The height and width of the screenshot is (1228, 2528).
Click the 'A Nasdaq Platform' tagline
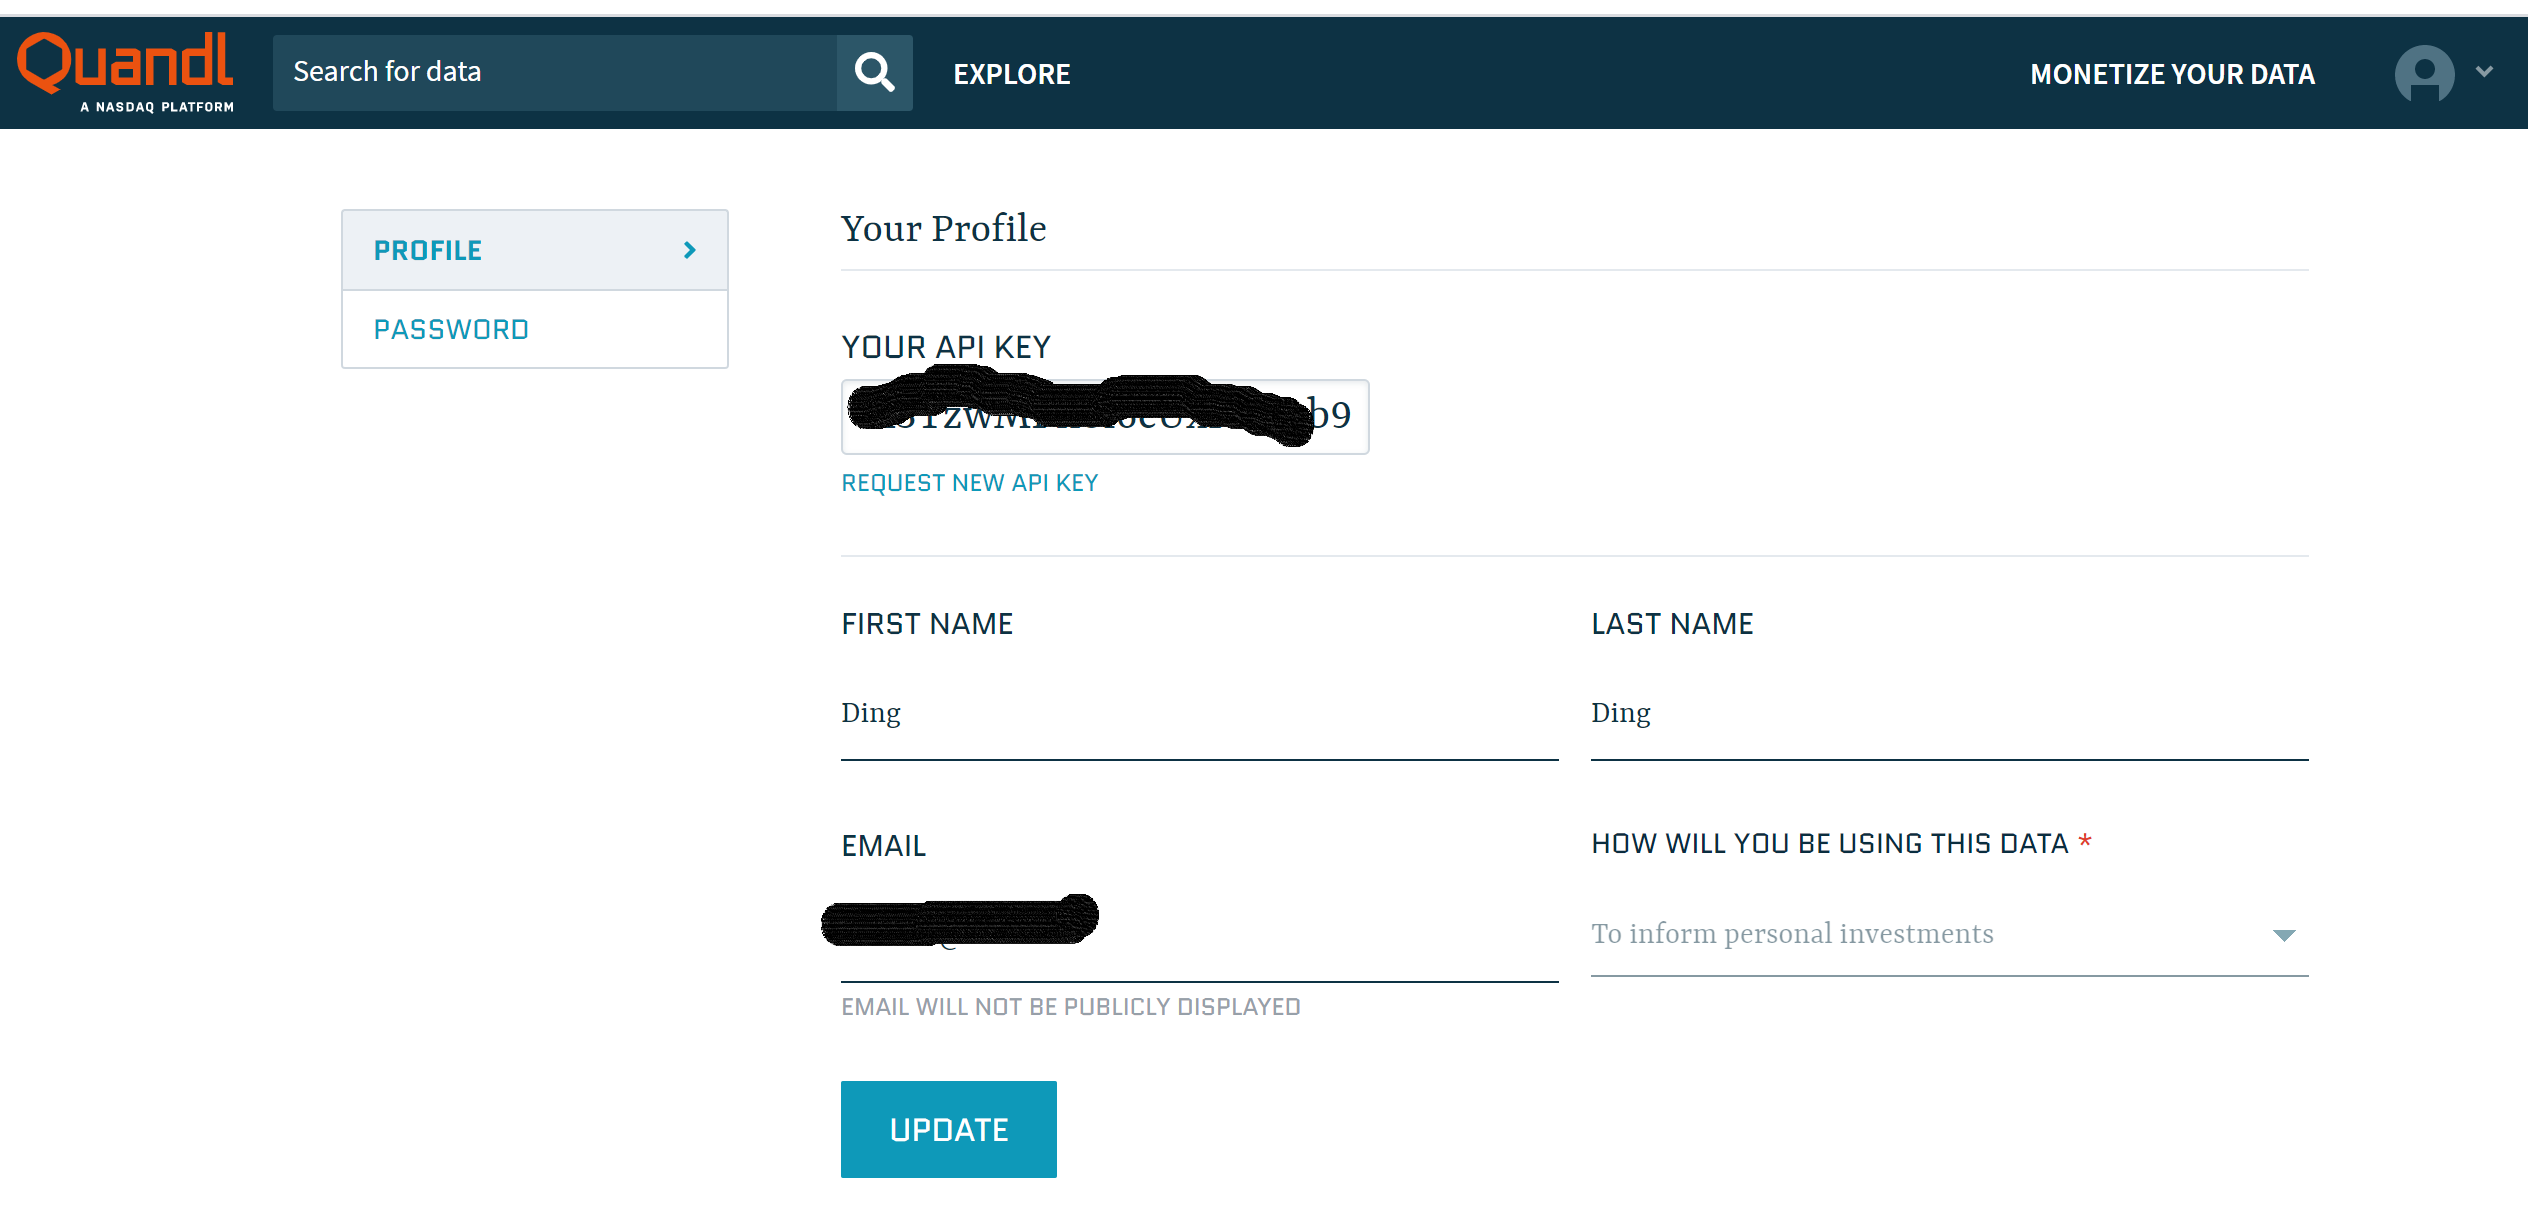(157, 107)
